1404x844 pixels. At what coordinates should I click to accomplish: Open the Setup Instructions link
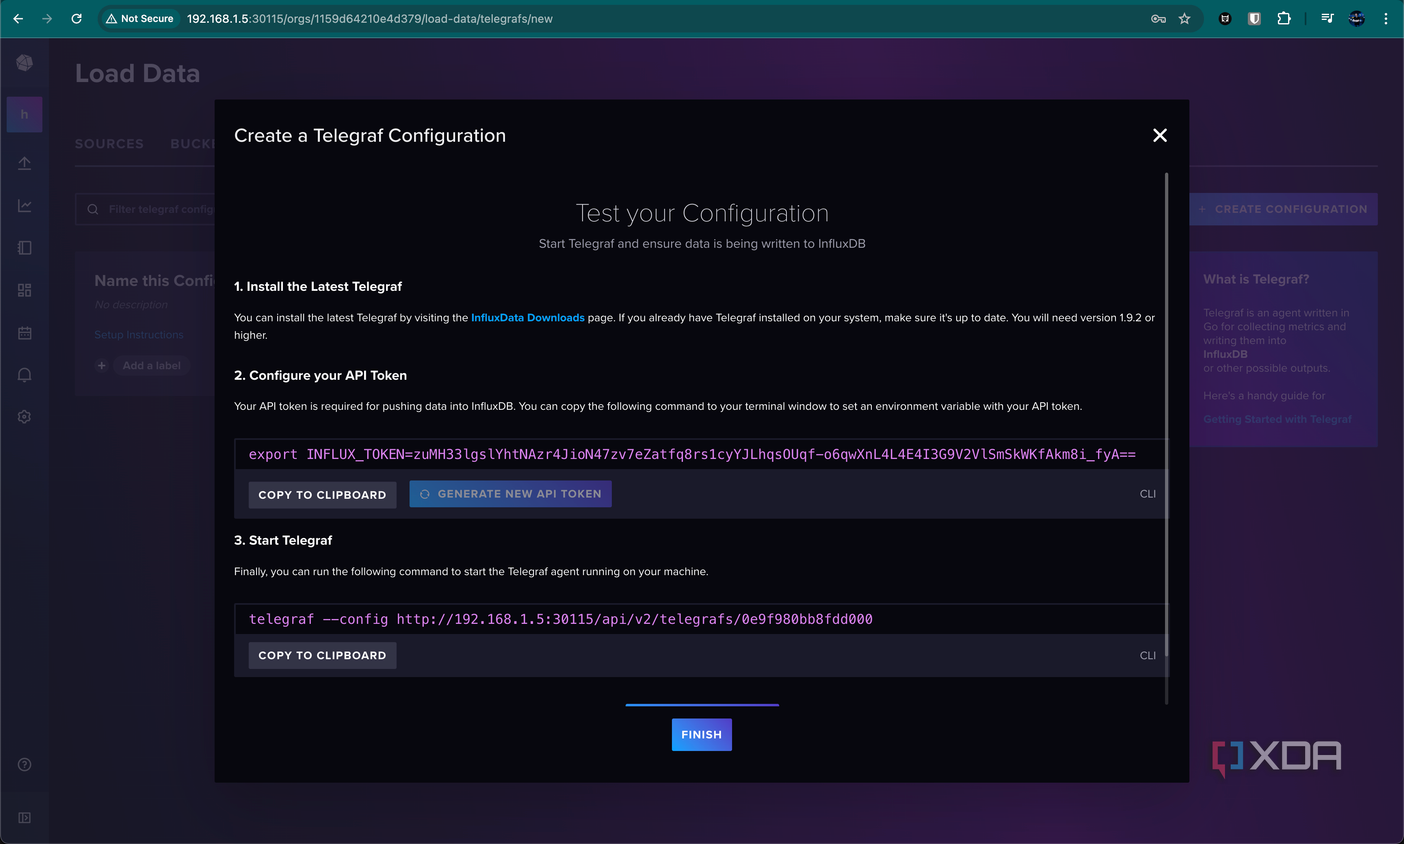139,335
